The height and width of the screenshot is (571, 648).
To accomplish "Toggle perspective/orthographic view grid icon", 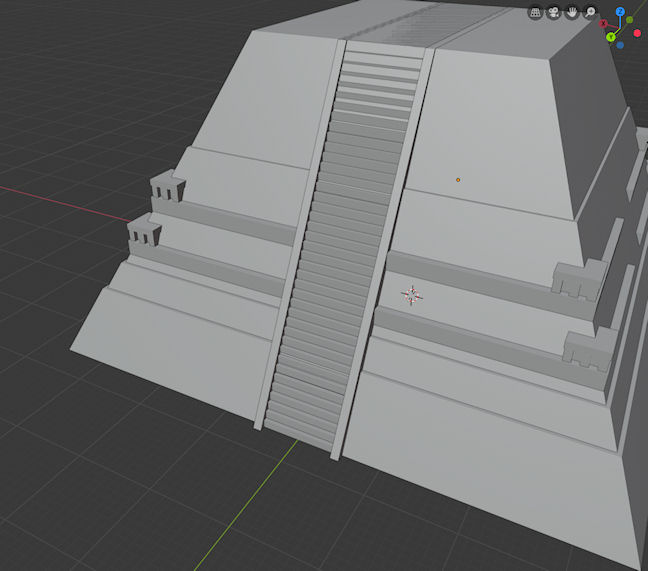I will (x=536, y=13).
